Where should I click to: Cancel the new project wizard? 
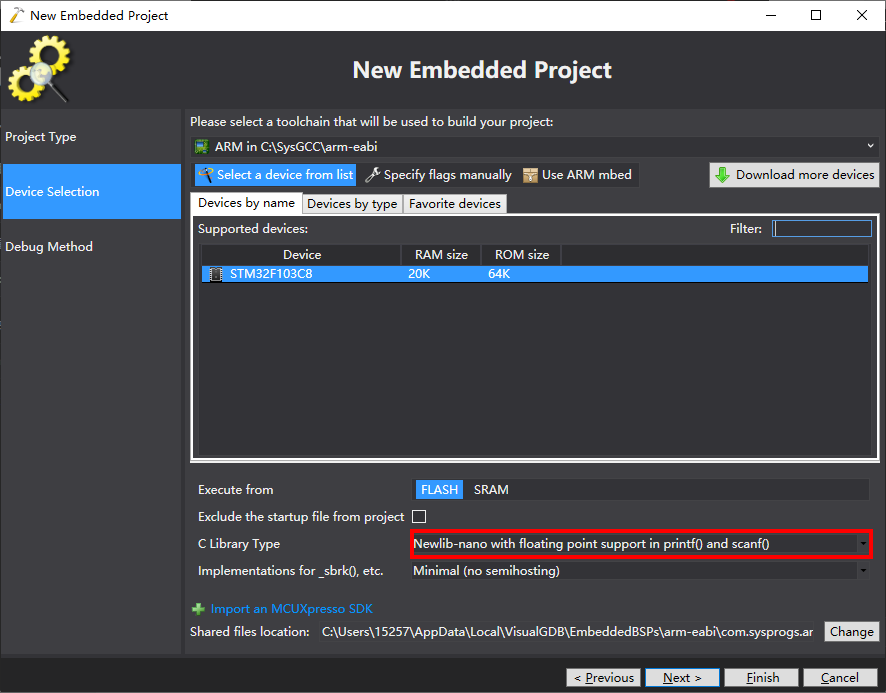(840, 678)
